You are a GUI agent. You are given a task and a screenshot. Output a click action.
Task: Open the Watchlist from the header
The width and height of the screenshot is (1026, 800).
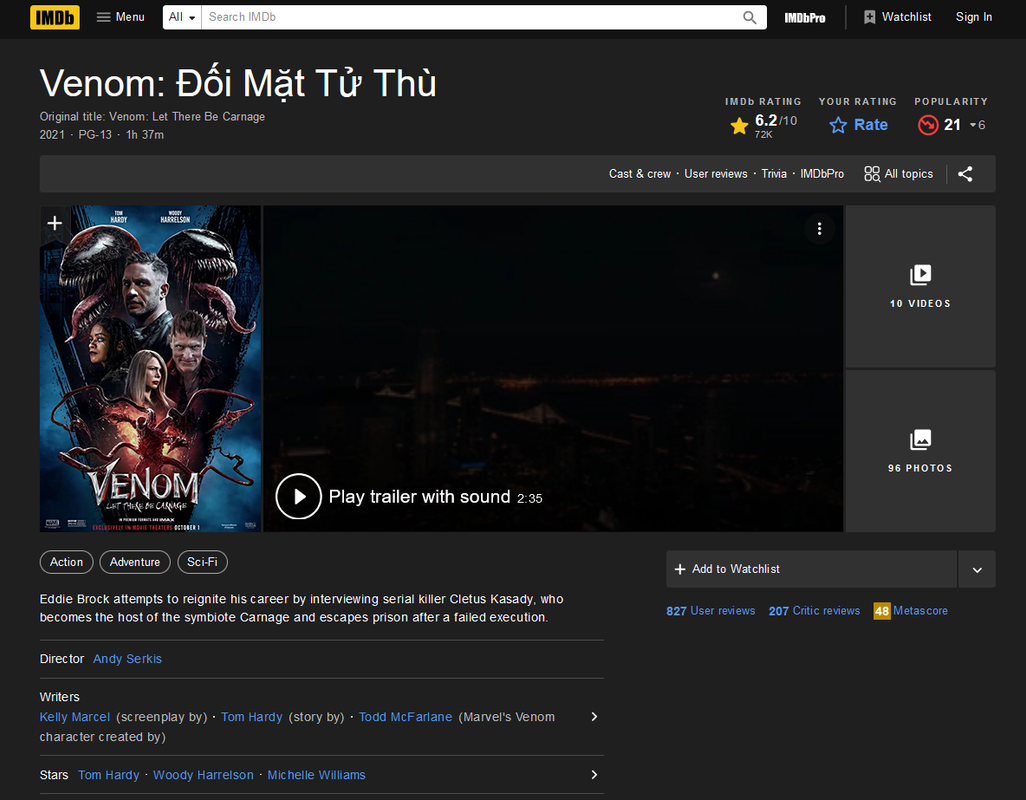click(x=897, y=17)
